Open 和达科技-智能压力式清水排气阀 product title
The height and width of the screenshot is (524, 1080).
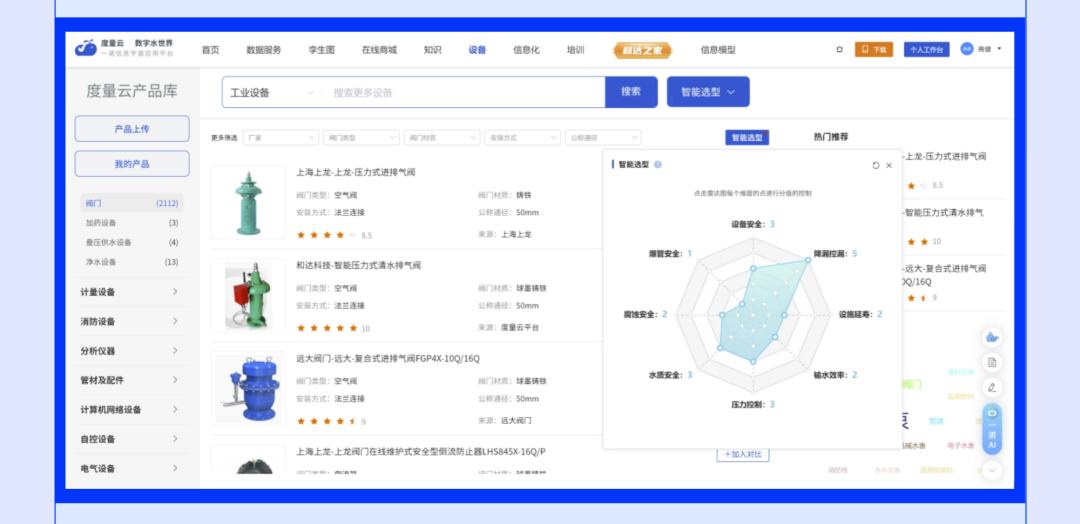pyautogui.click(x=358, y=265)
